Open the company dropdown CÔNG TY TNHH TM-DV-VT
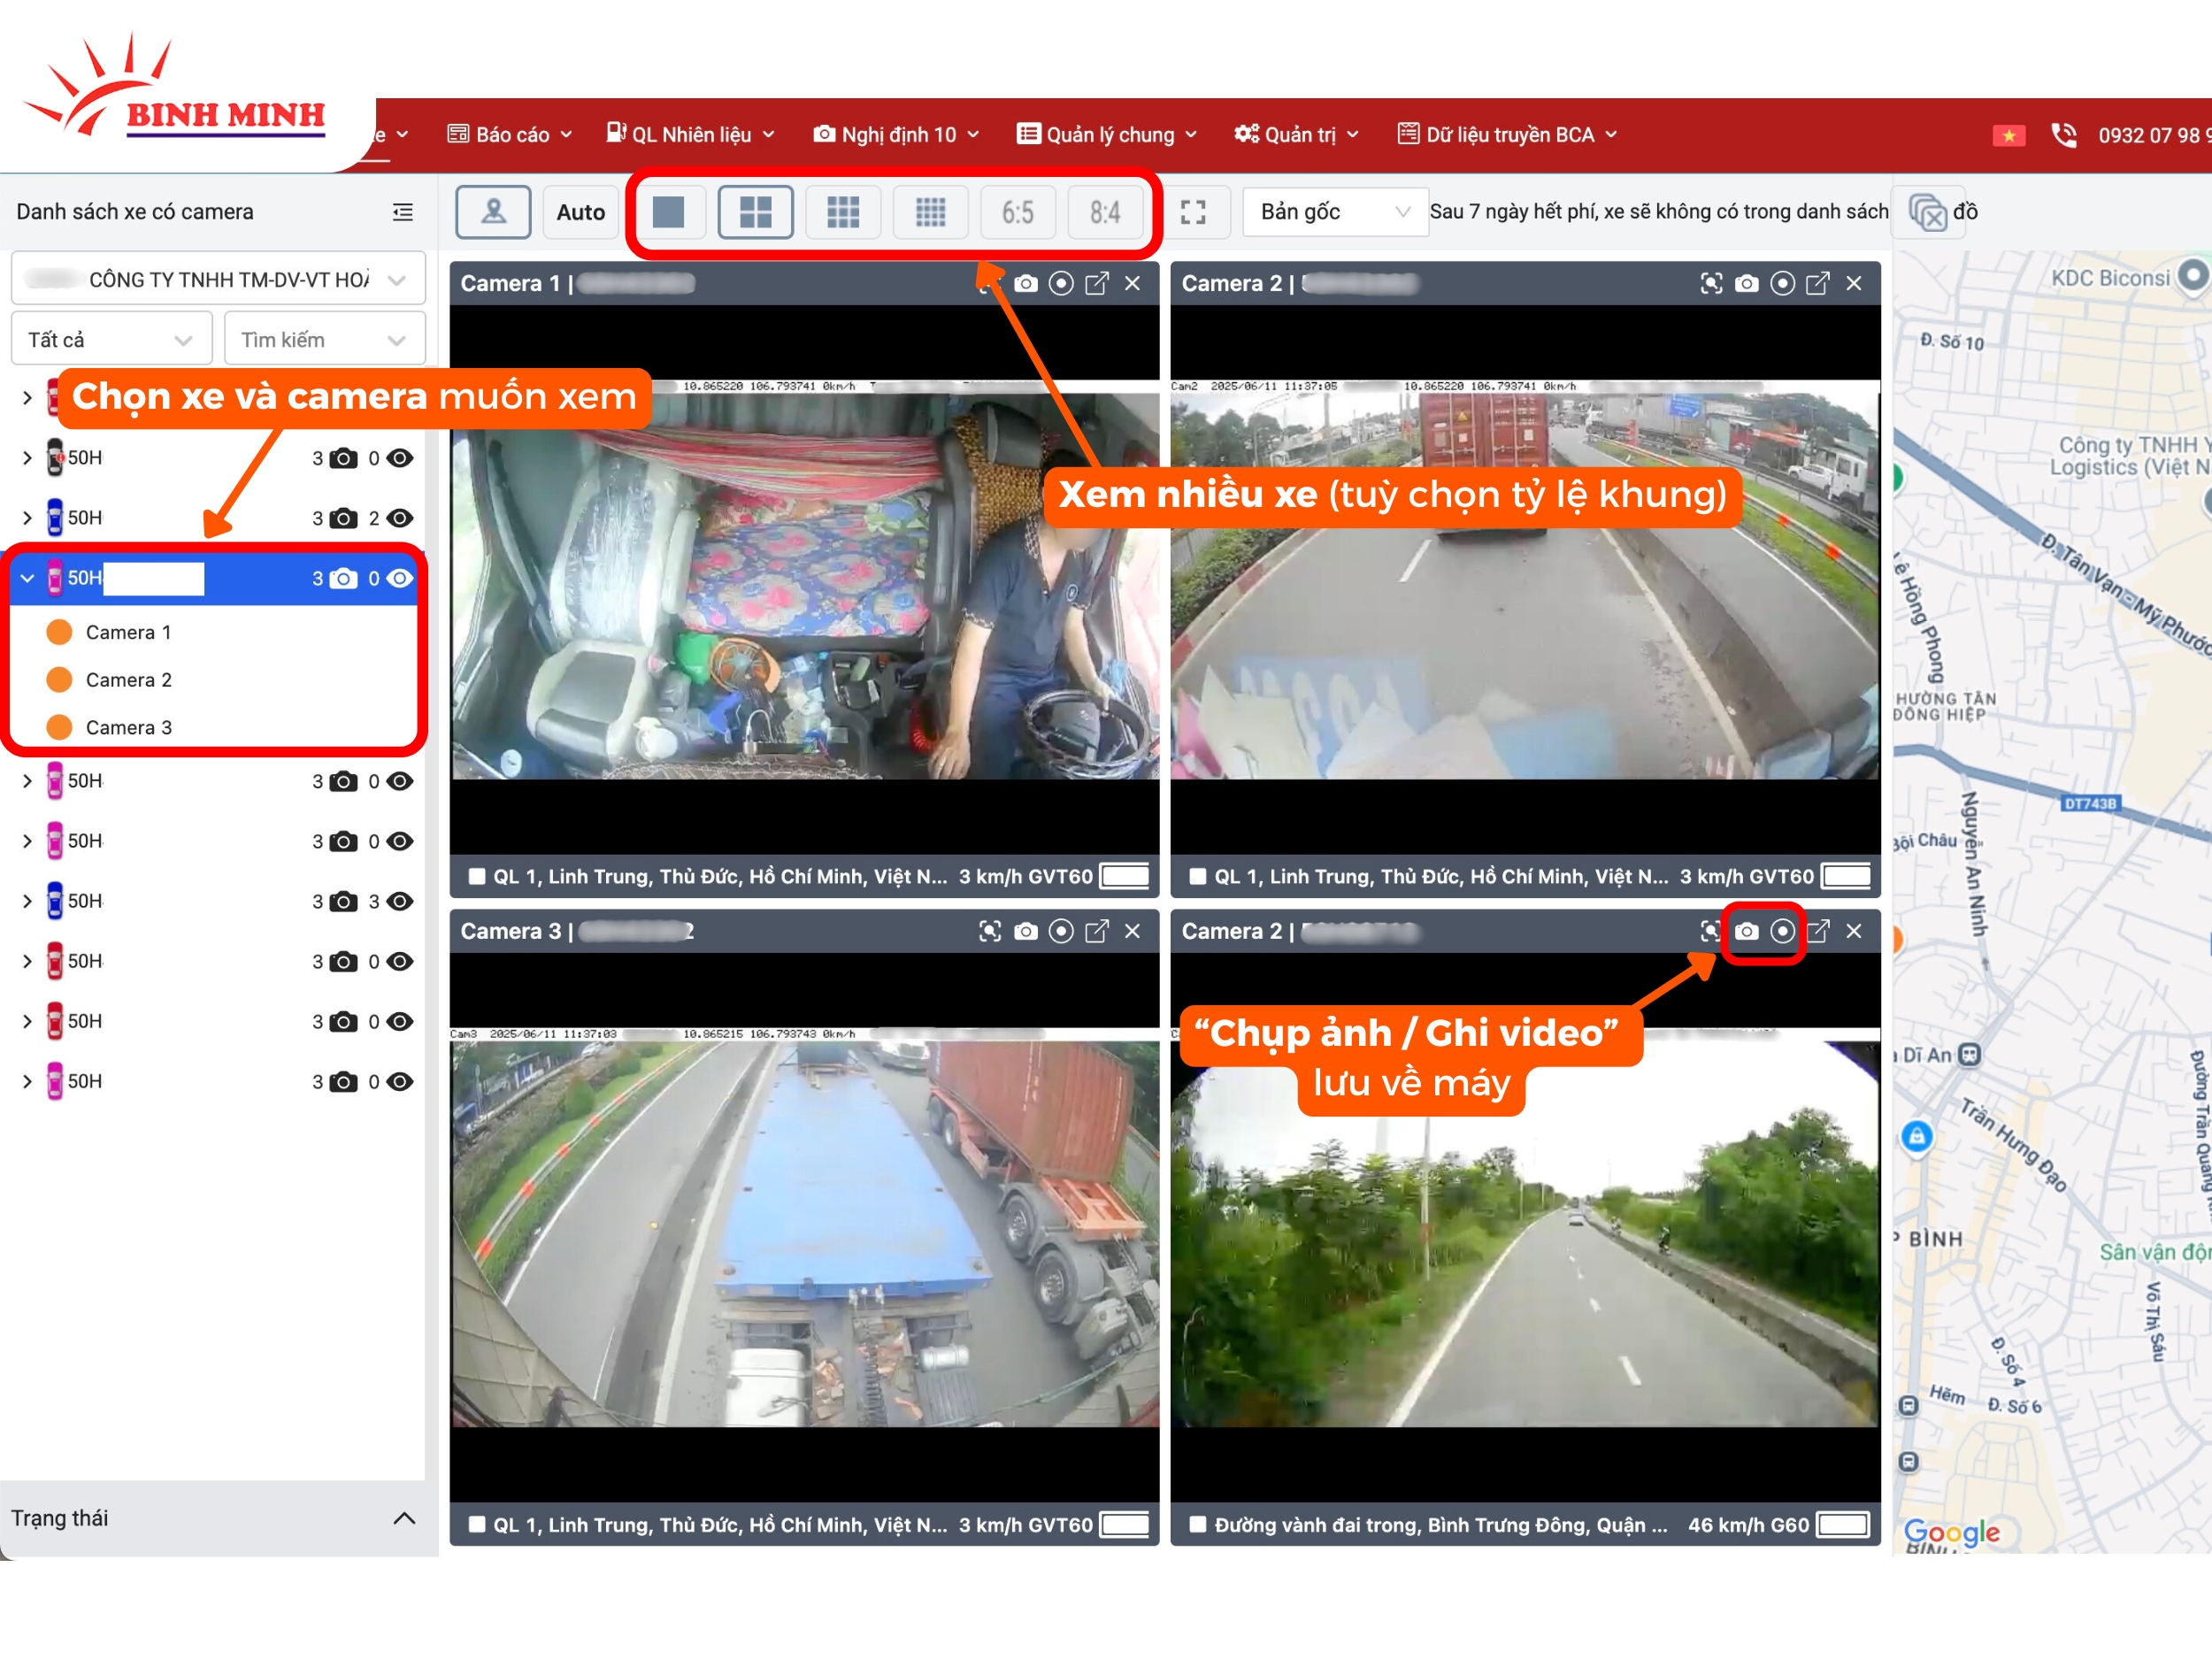 point(218,279)
